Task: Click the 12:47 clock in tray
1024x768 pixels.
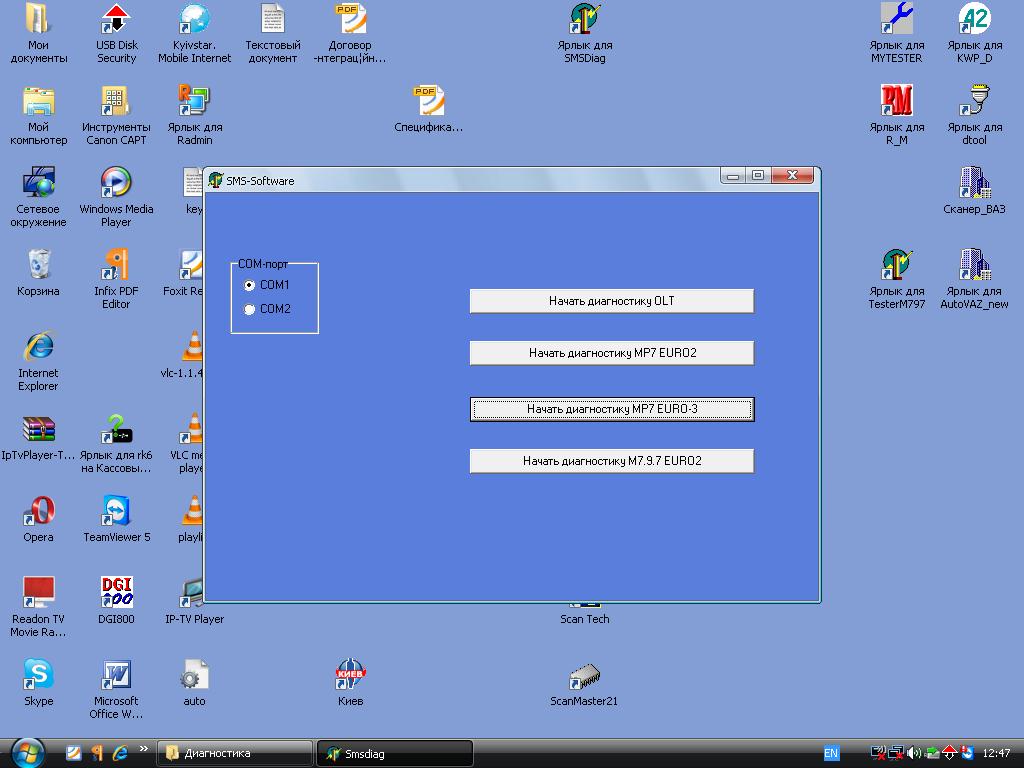Action: (996, 753)
